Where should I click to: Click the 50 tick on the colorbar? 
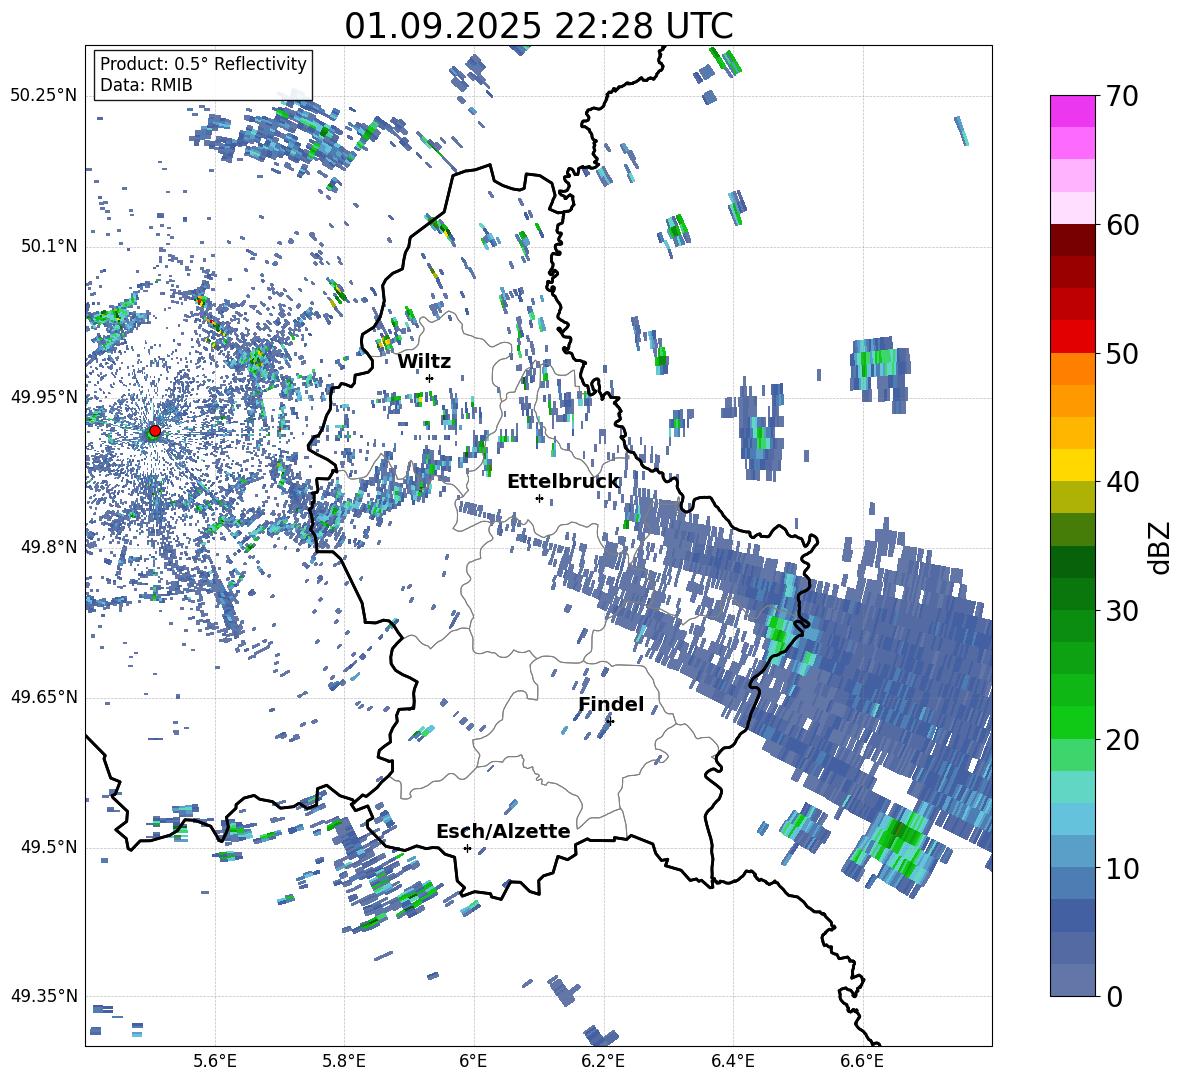coord(1121,353)
